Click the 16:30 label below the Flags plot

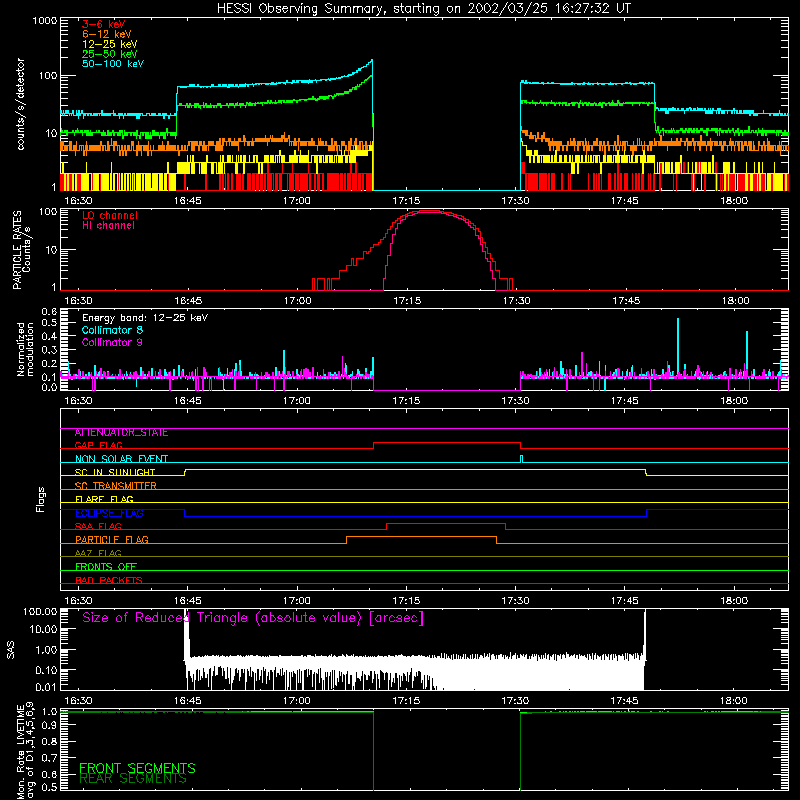(79, 601)
